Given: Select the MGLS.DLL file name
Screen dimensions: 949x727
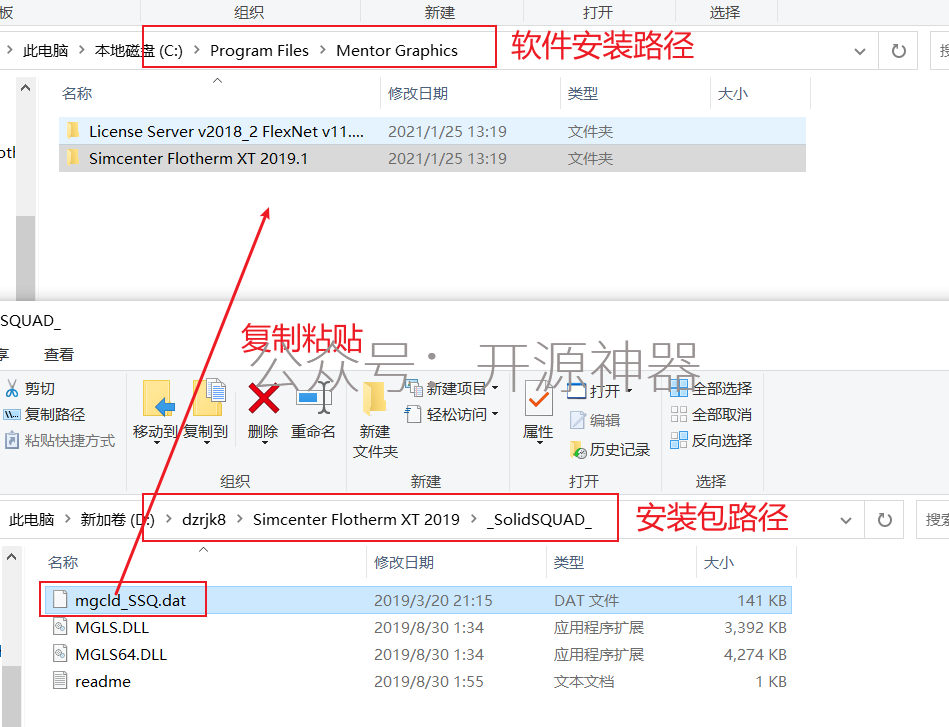Looking at the screenshot, I should coord(112,627).
